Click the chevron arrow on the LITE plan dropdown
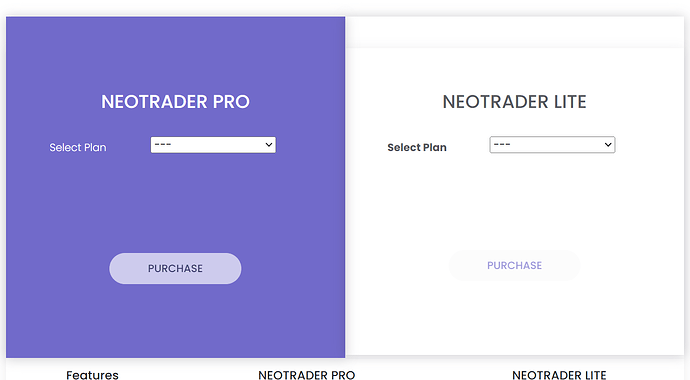This screenshot has width=690, height=380. coord(608,145)
